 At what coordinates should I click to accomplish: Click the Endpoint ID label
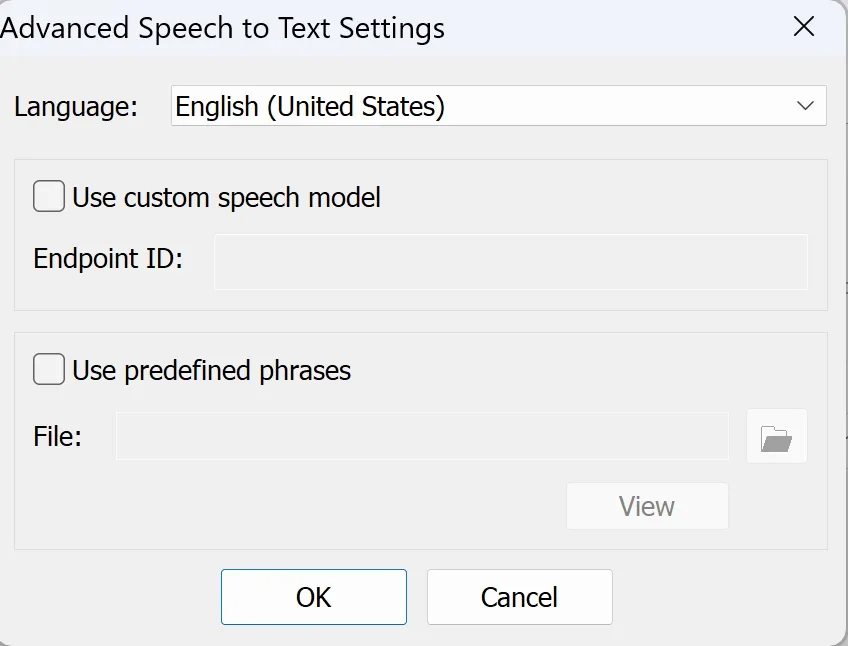[108, 258]
